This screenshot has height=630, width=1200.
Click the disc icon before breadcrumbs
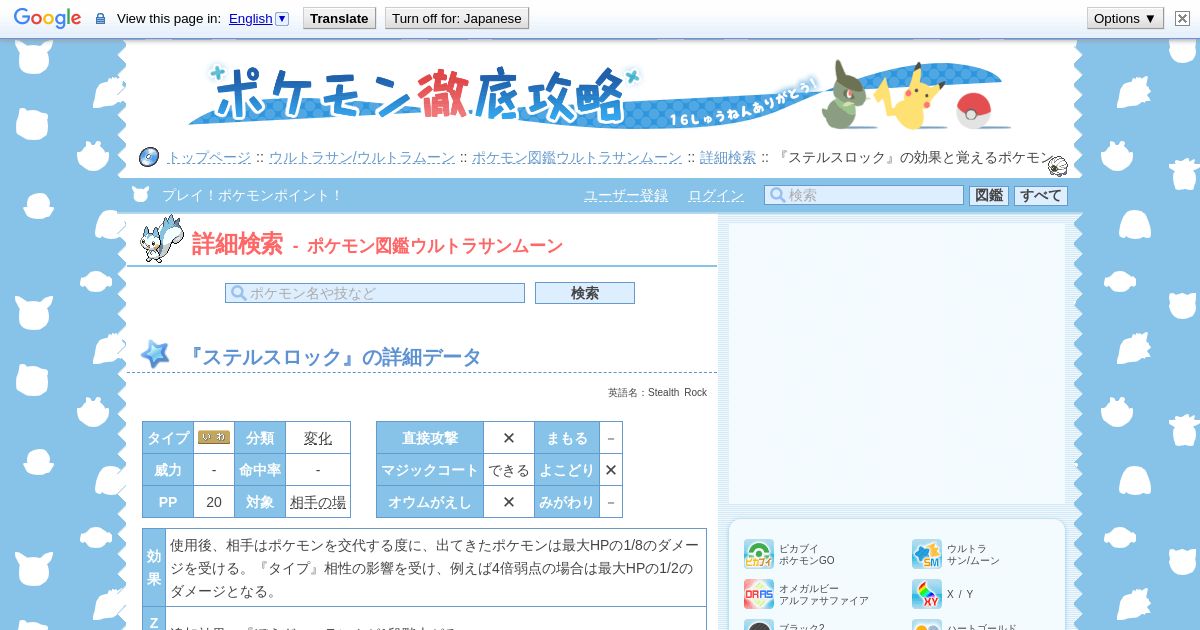148,157
